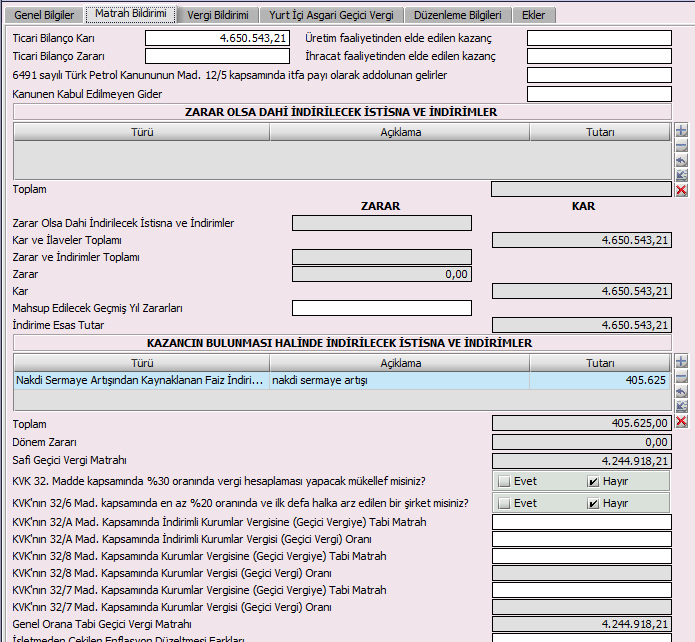Open the Genel Bilgiler tab
Viewport: 695px width, 642px height.
44,15
